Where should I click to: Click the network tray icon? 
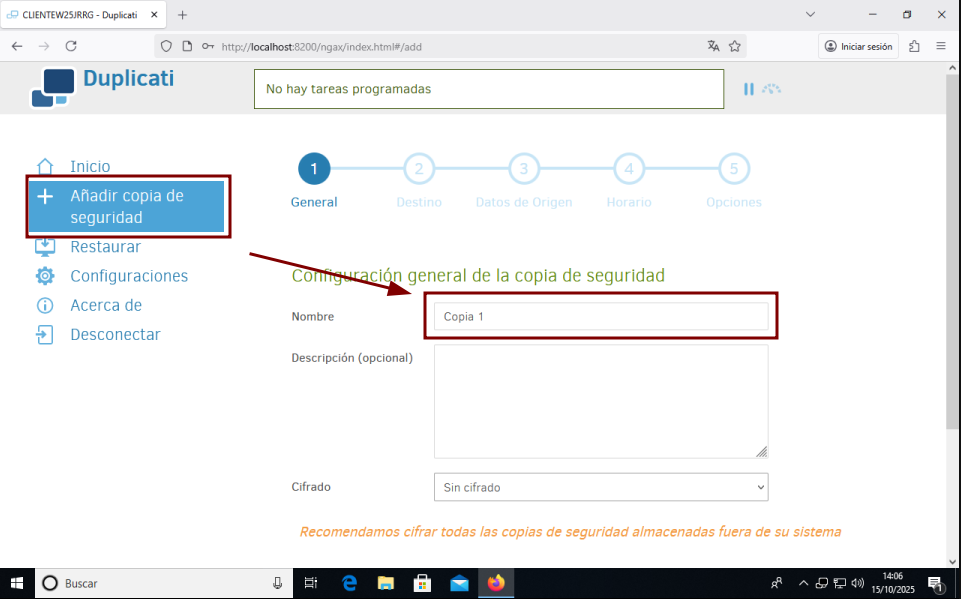point(840,583)
